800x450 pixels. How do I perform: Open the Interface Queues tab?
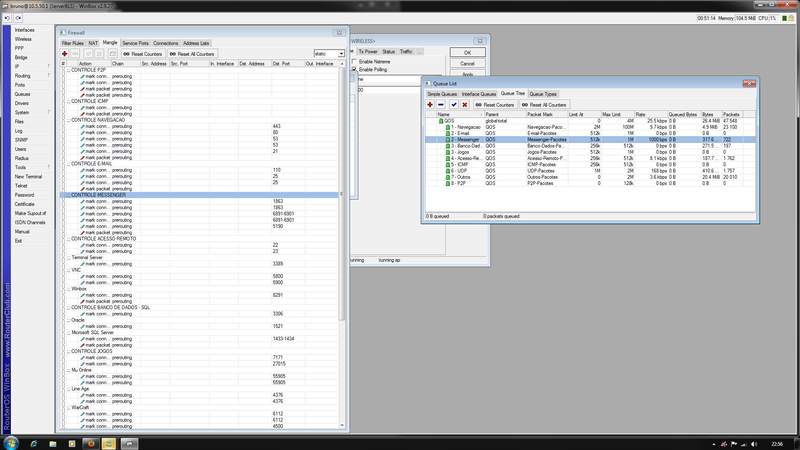tap(479, 94)
